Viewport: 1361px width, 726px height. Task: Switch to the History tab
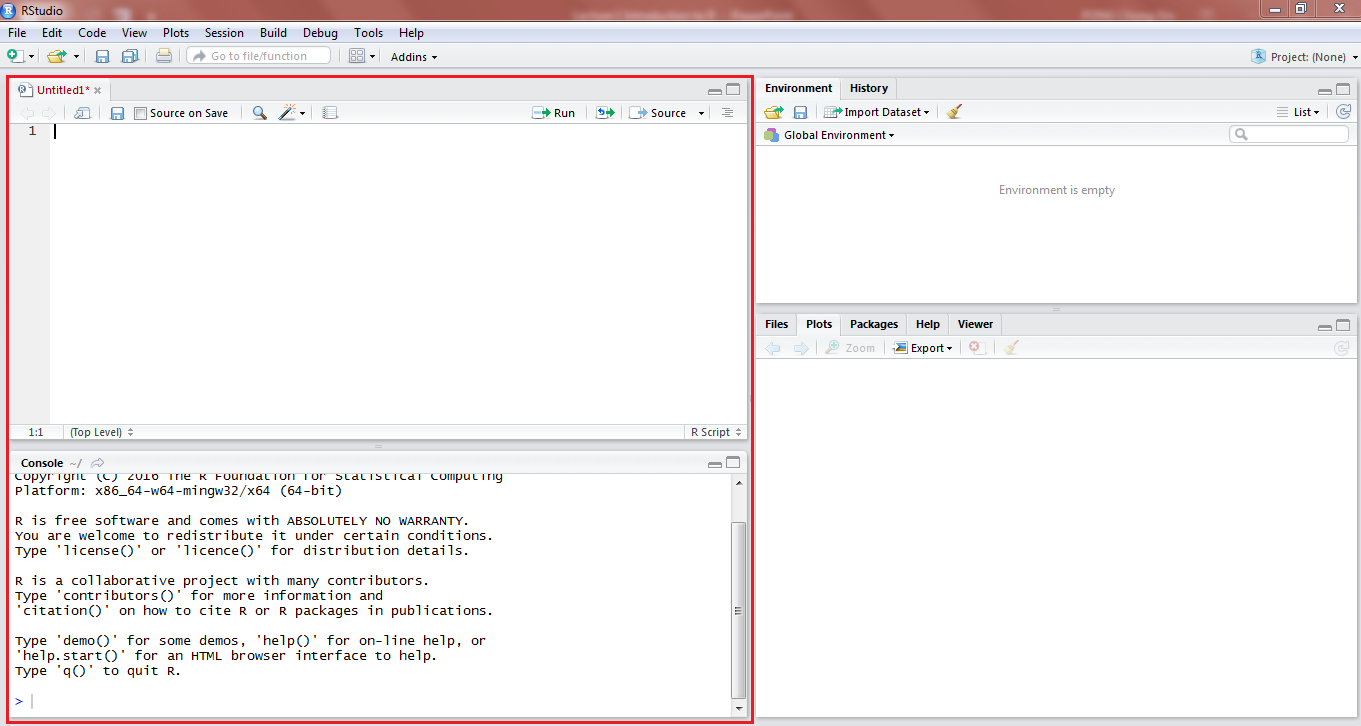868,88
